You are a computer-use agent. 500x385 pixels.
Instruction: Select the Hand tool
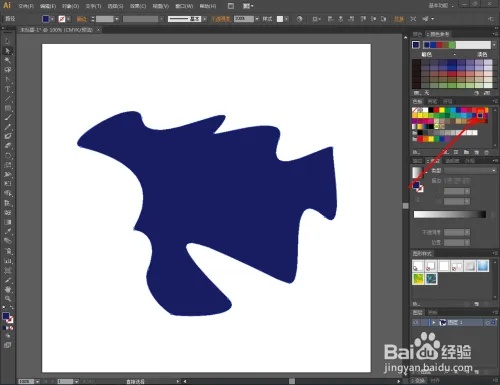click(7, 289)
